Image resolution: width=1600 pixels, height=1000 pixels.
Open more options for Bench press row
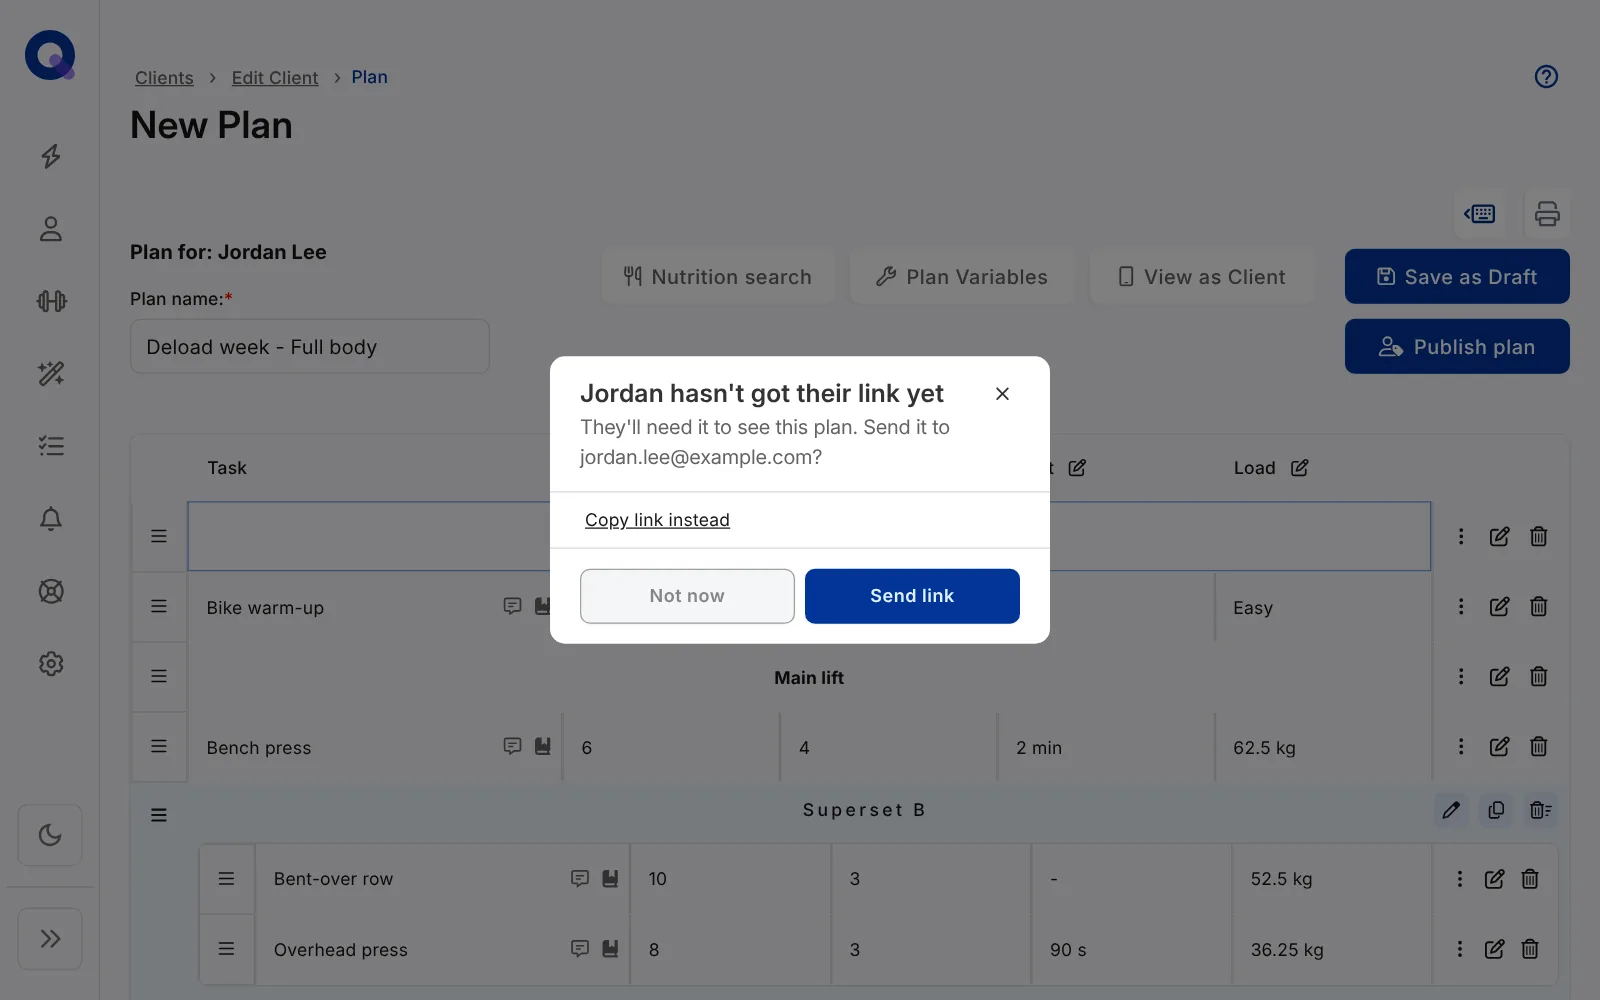[x=1461, y=747]
